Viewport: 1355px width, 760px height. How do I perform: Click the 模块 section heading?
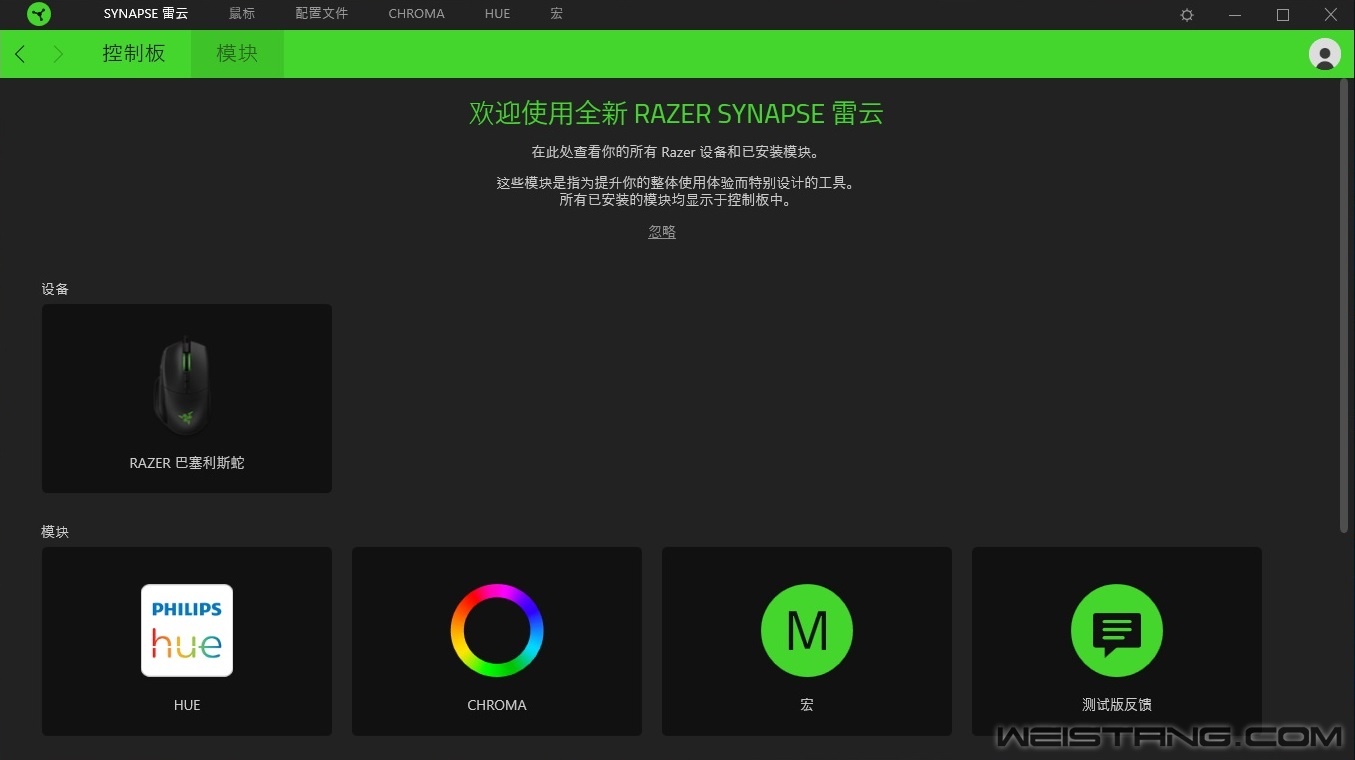point(55,532)
